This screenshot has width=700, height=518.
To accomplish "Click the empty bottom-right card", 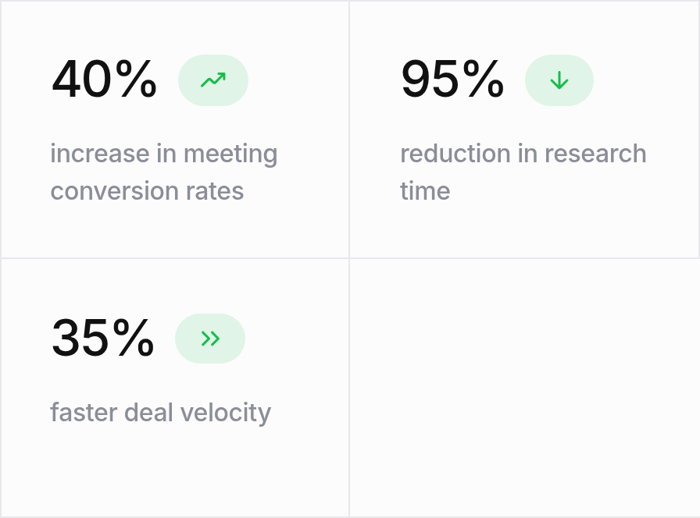I will click(524, 388).
